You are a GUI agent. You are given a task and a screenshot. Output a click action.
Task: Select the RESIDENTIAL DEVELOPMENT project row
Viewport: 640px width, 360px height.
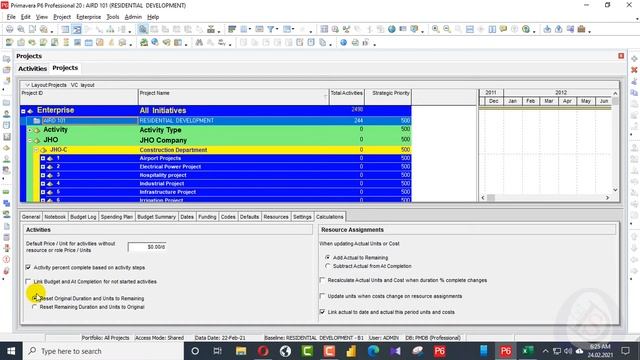click(x=216, y=121)
